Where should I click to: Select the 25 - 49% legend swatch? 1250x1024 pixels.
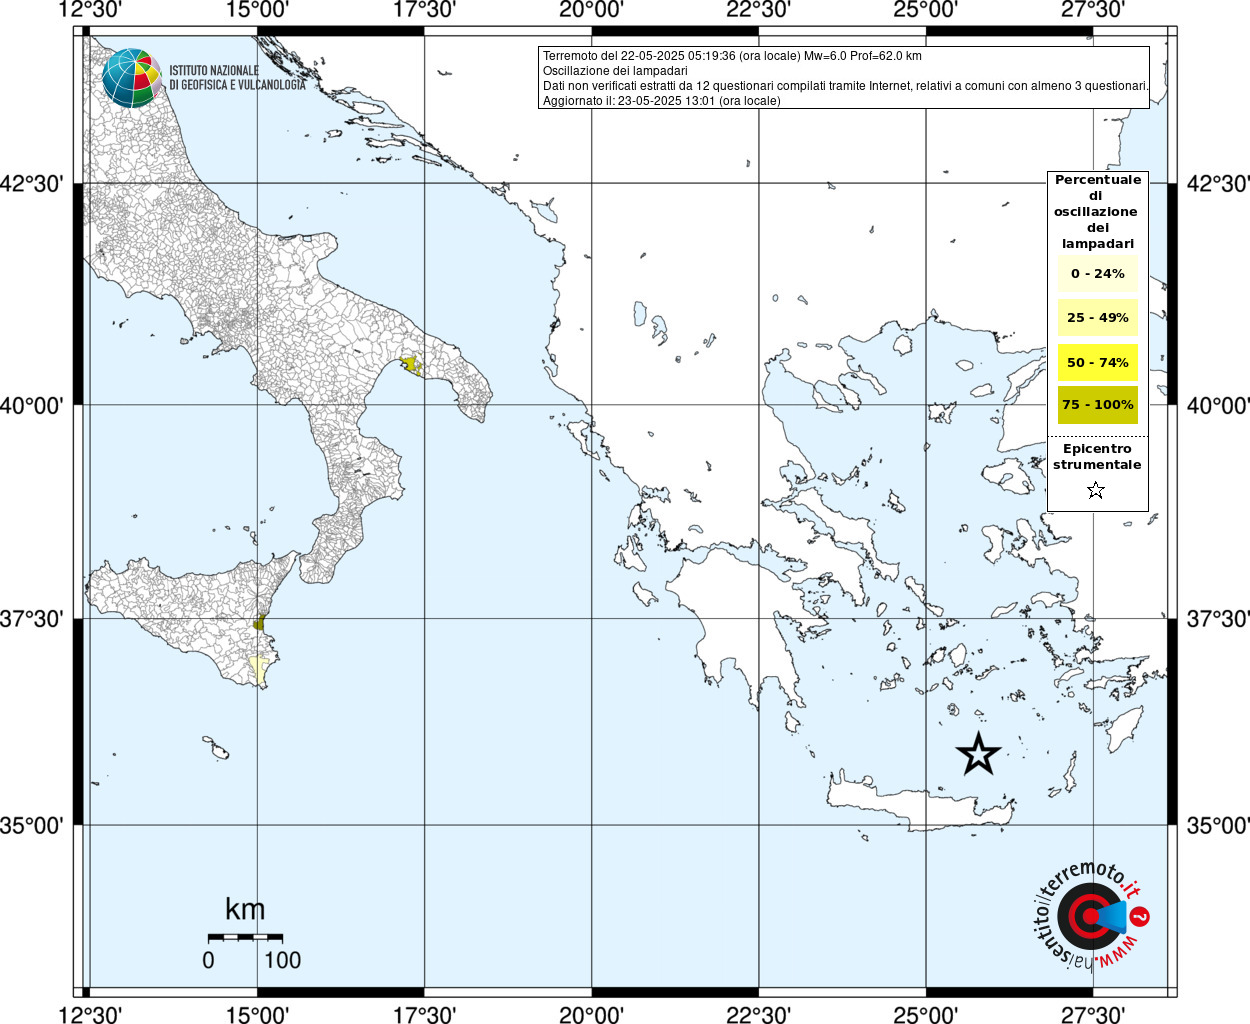click(x=1098, y=318)
